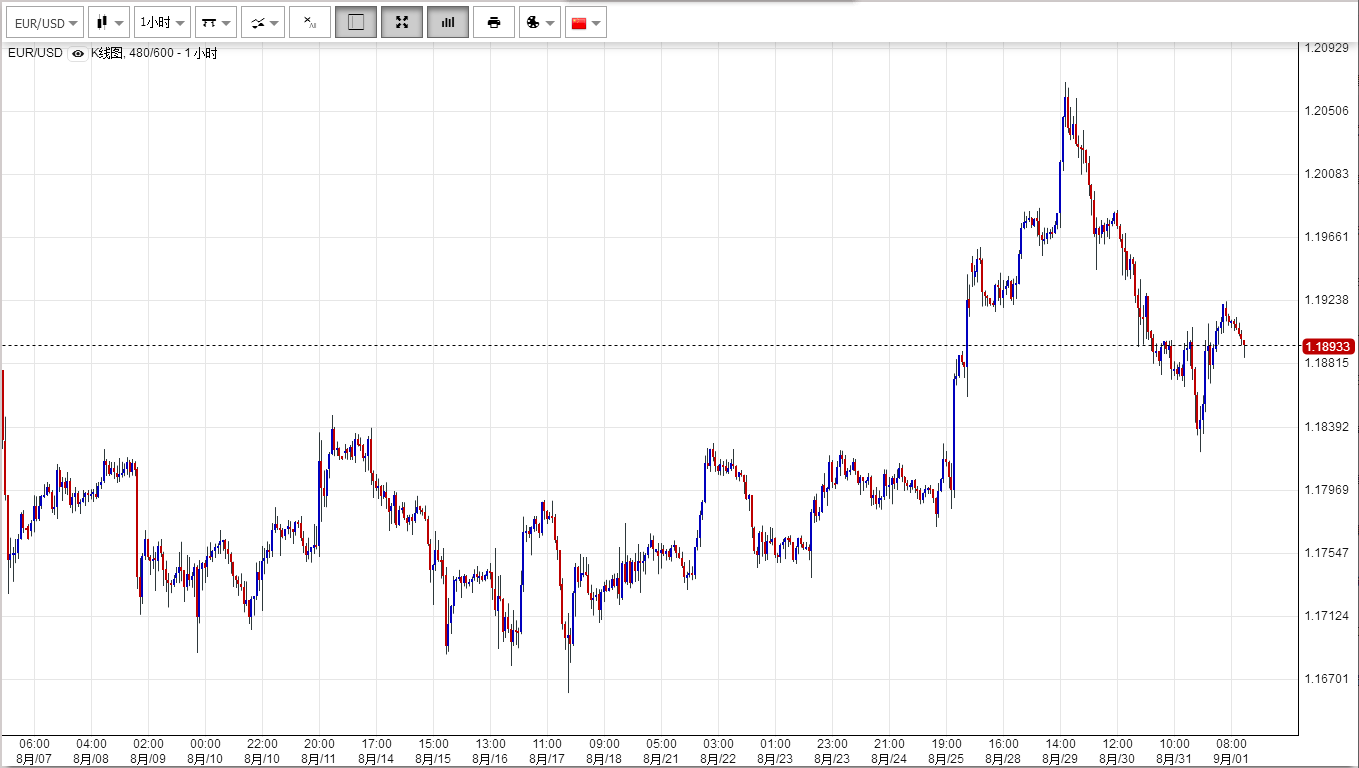This screenshot has width=1359, height=768.
Task: Open the language selector with China flag
Action: pyautogui.click(x=585, y=22)
